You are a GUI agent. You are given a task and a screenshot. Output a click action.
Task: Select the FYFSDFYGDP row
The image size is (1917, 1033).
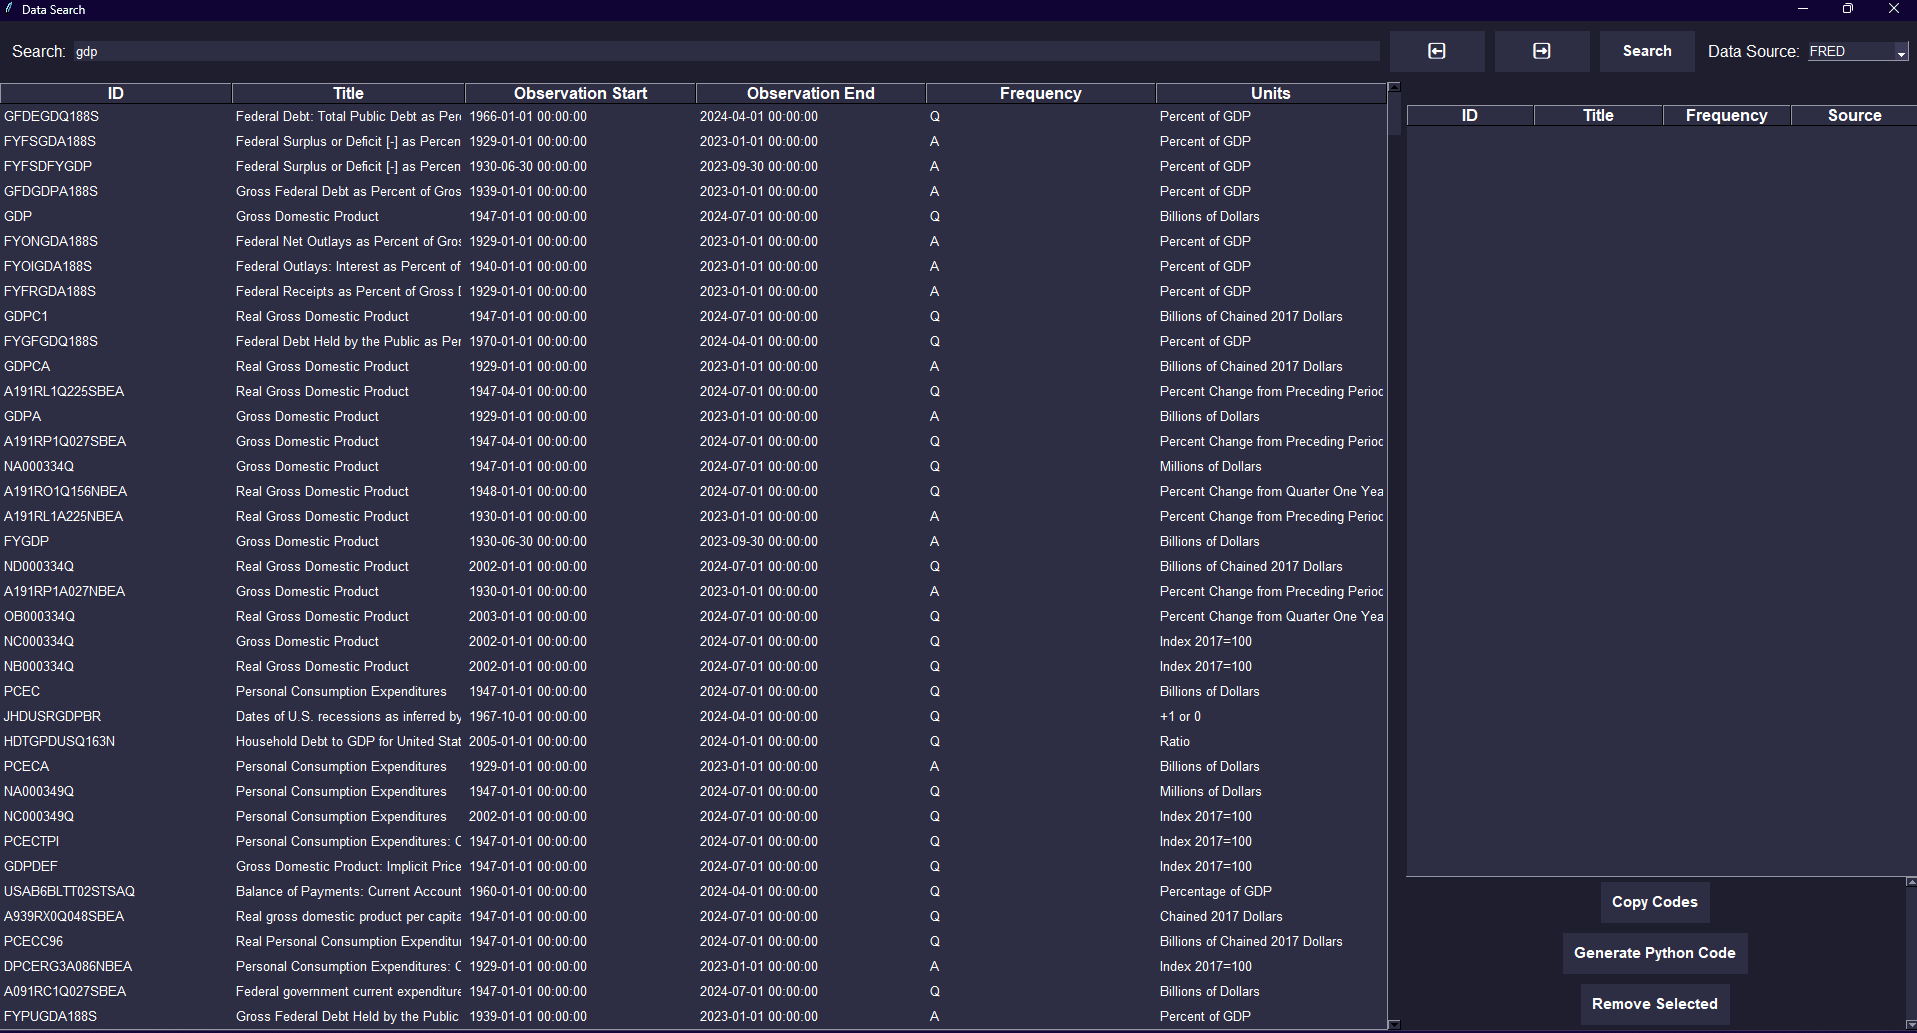tap(693, 167)
